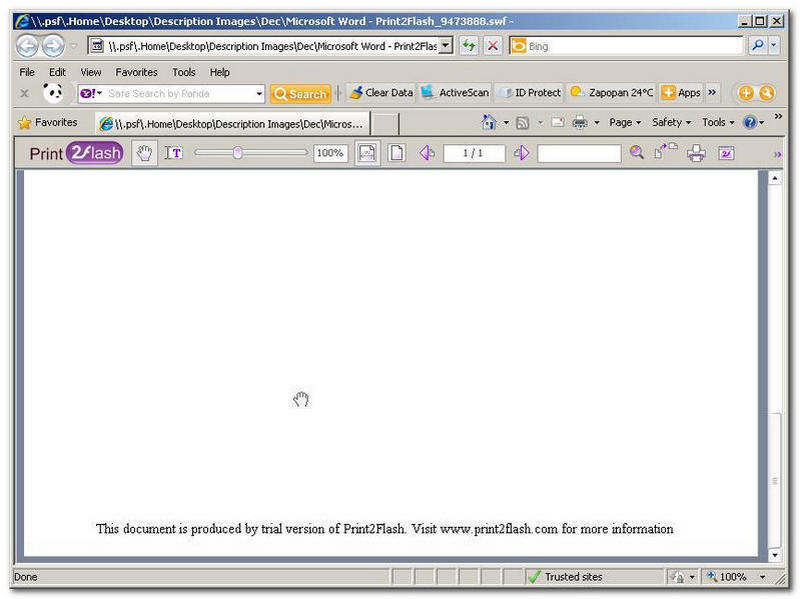Click the Clear Data button

tap(380, 93)
